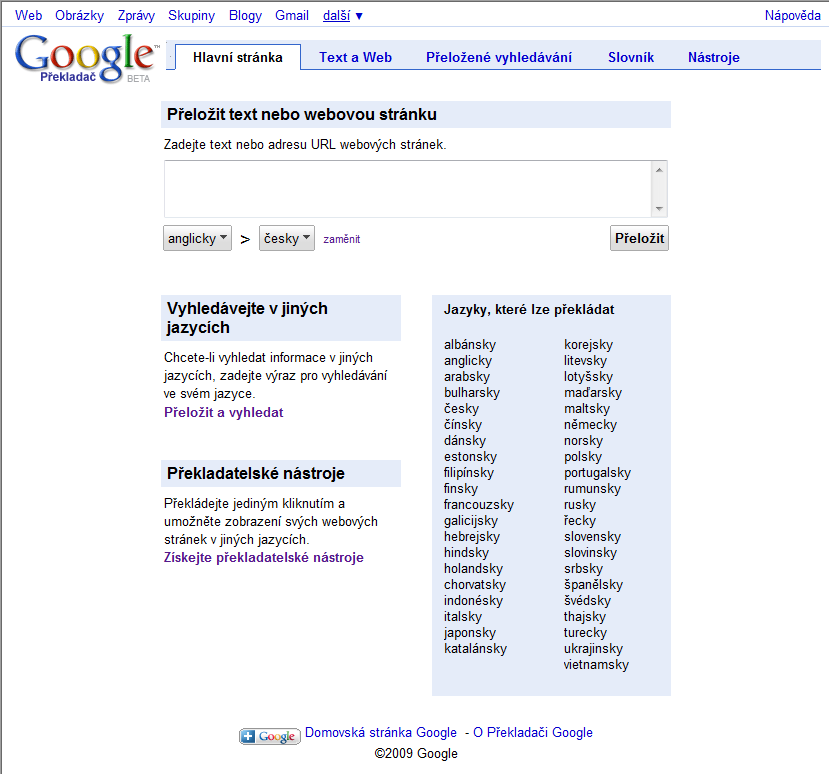Image resolution: width=829 pixels, height=774 pixels.
Task: Open the Text a Web tab
Action: point(355,57)
